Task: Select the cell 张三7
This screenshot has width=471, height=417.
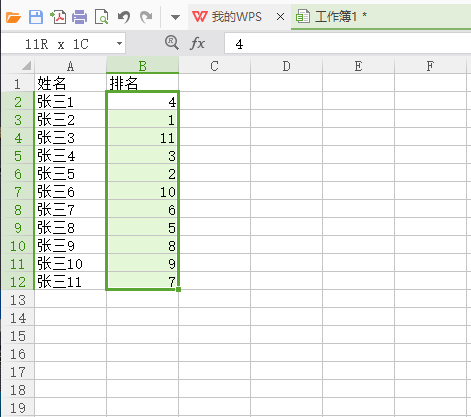Action: point(70,209)
